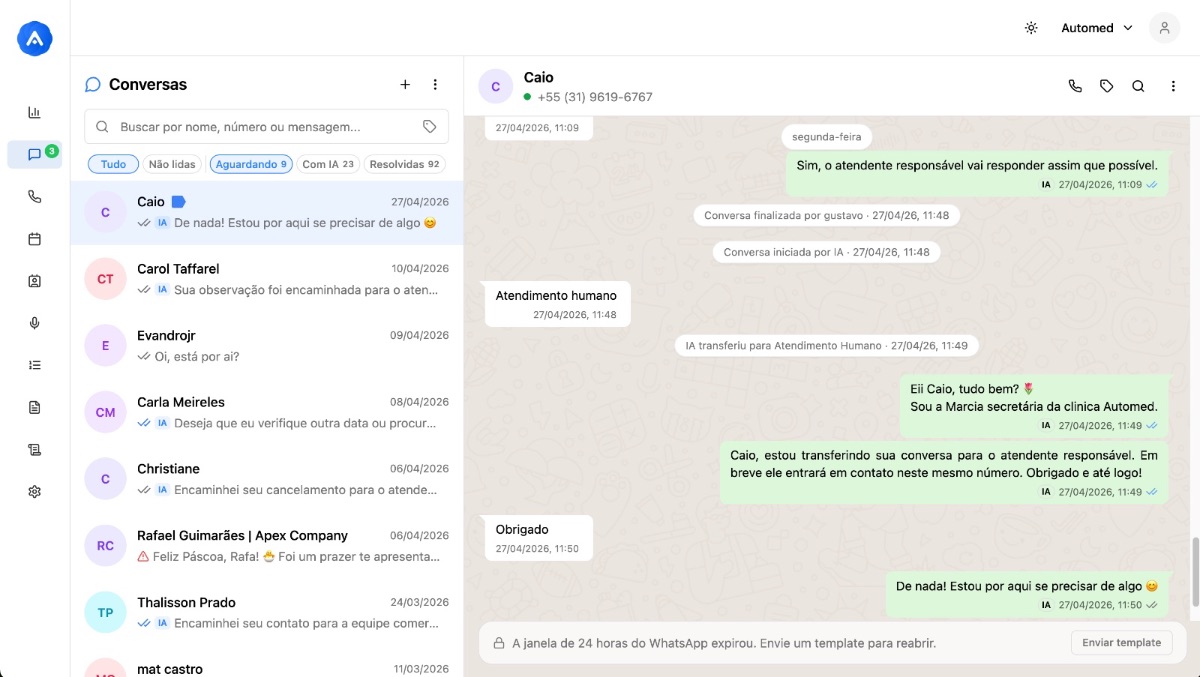Open the mat castro conversation
Image resolution: width=1200 pixels, height=677 pixels.
[266, 664]
